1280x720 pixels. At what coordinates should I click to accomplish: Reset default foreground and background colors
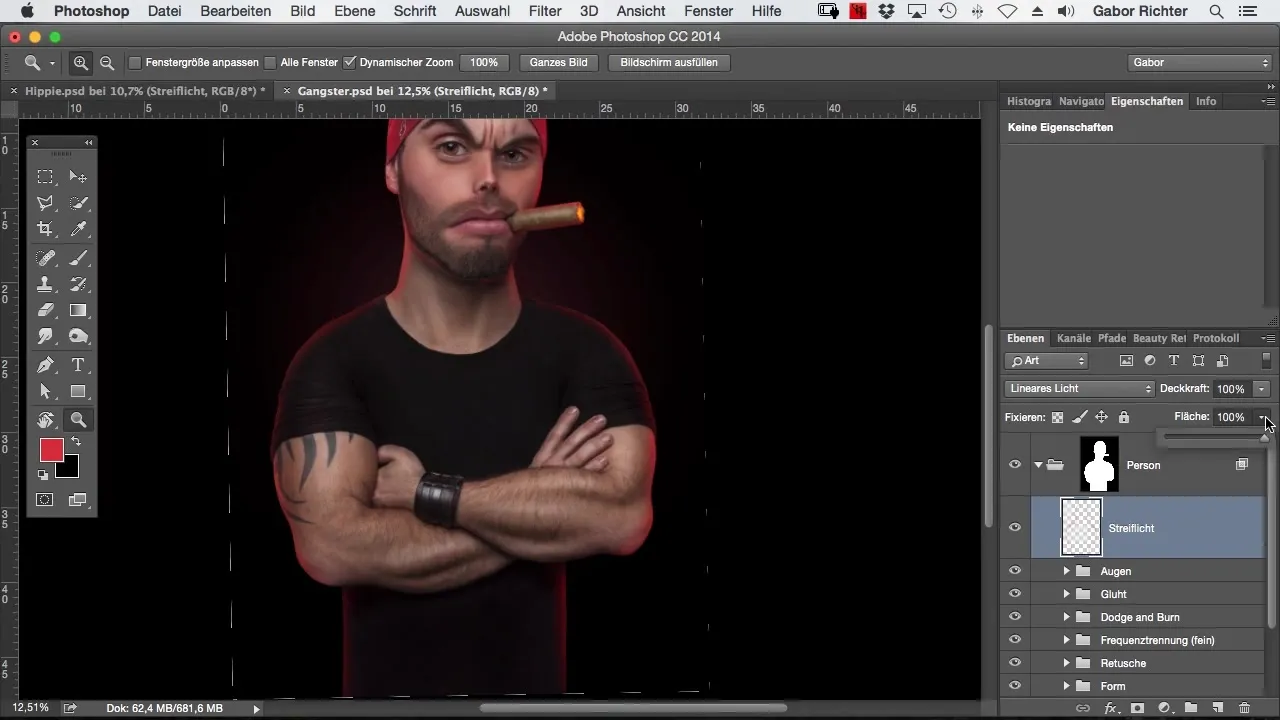pos(43,475)
